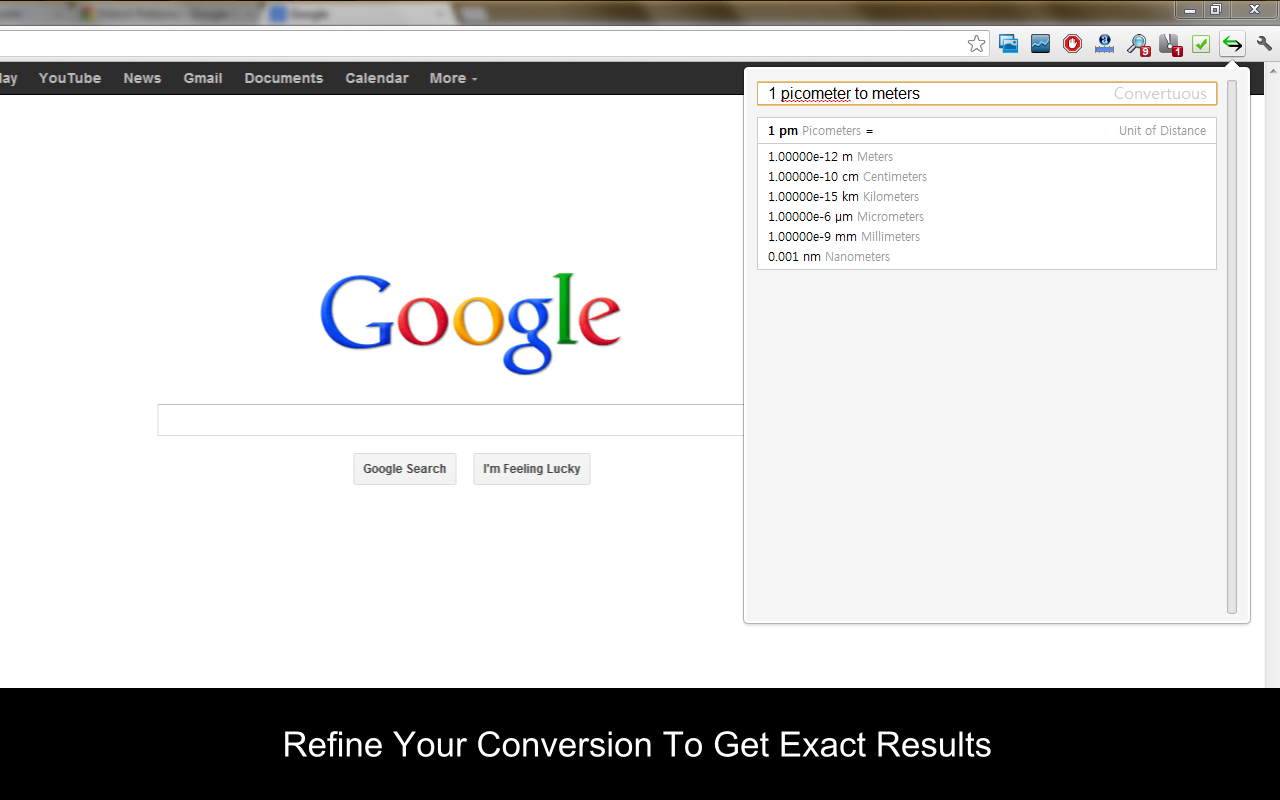1280x800 pixels.
Task: Click the magnifier extension with badge 9
Action: click(1137, 45)
